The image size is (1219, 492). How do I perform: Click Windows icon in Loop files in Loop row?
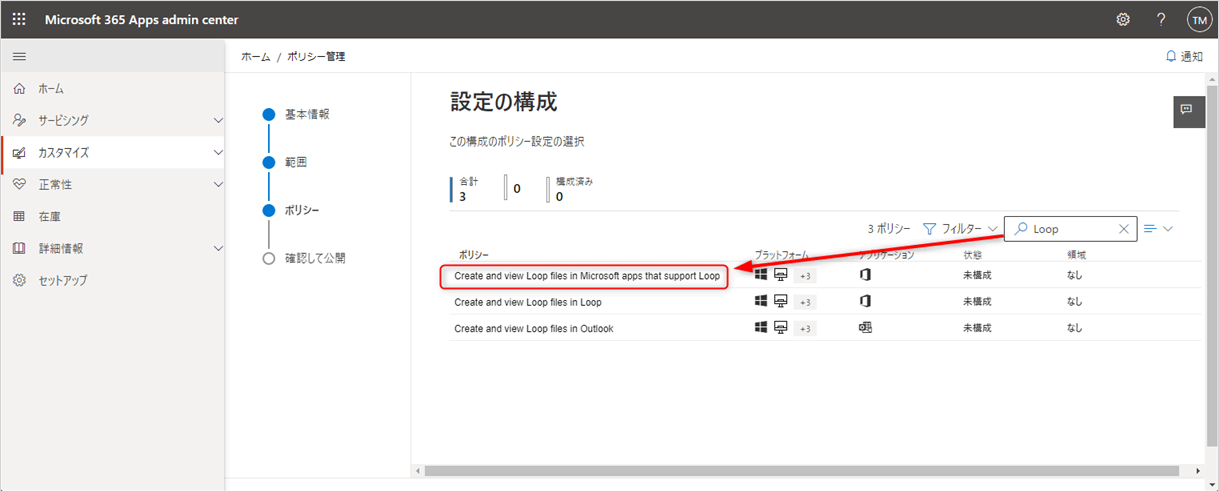point(761,301)
